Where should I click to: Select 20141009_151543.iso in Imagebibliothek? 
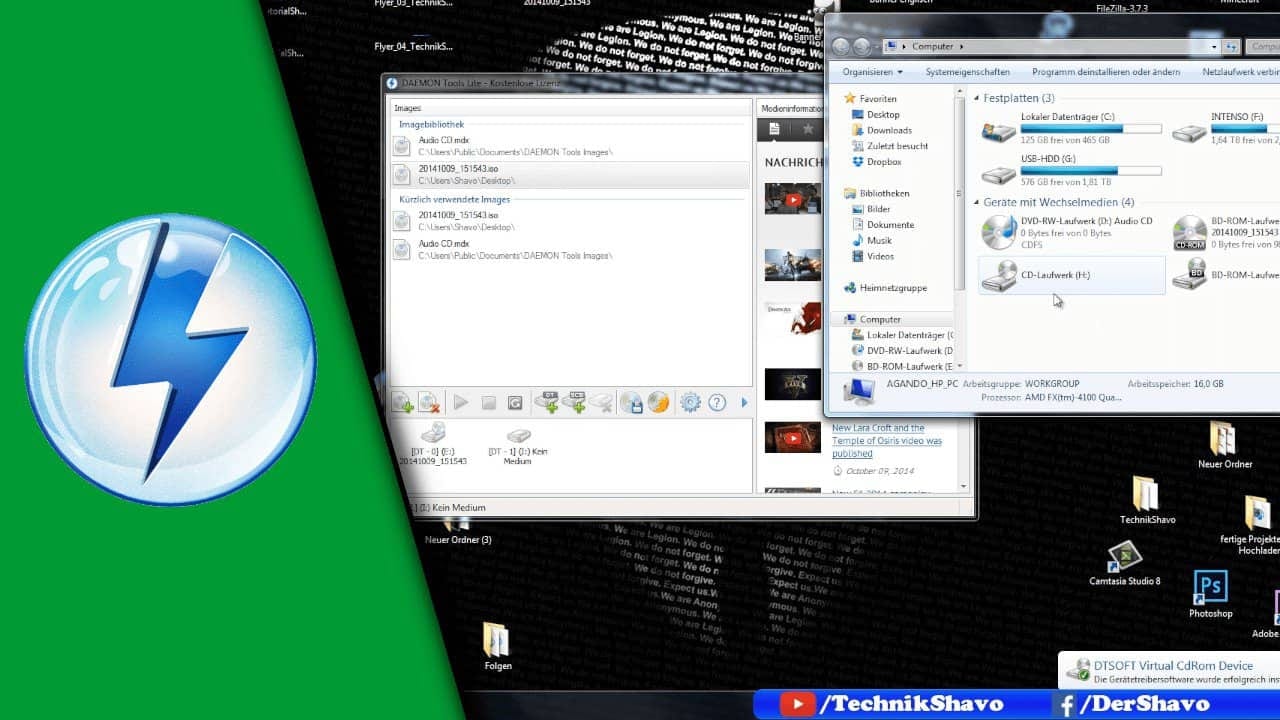(x=569, y=175)
